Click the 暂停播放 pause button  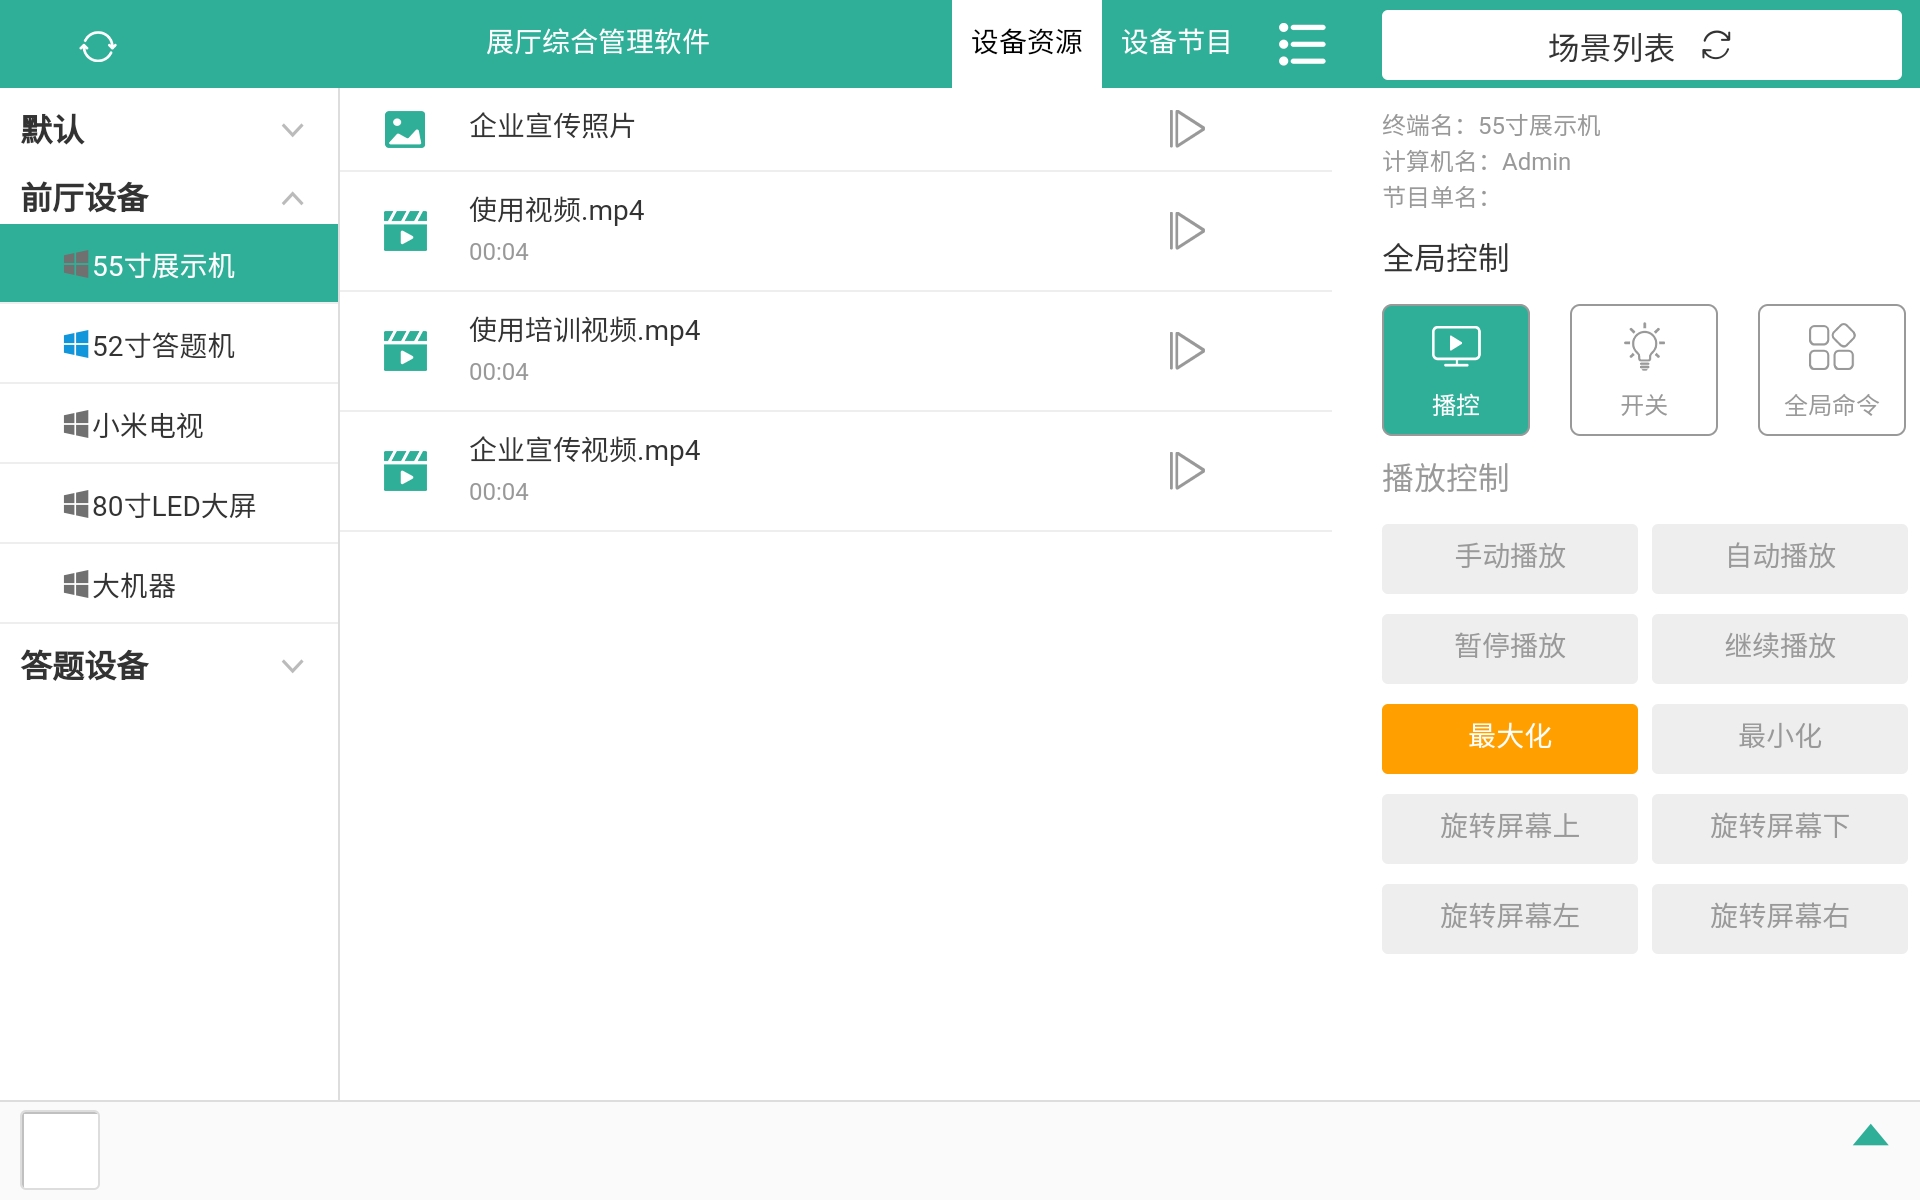(1509, 648)
